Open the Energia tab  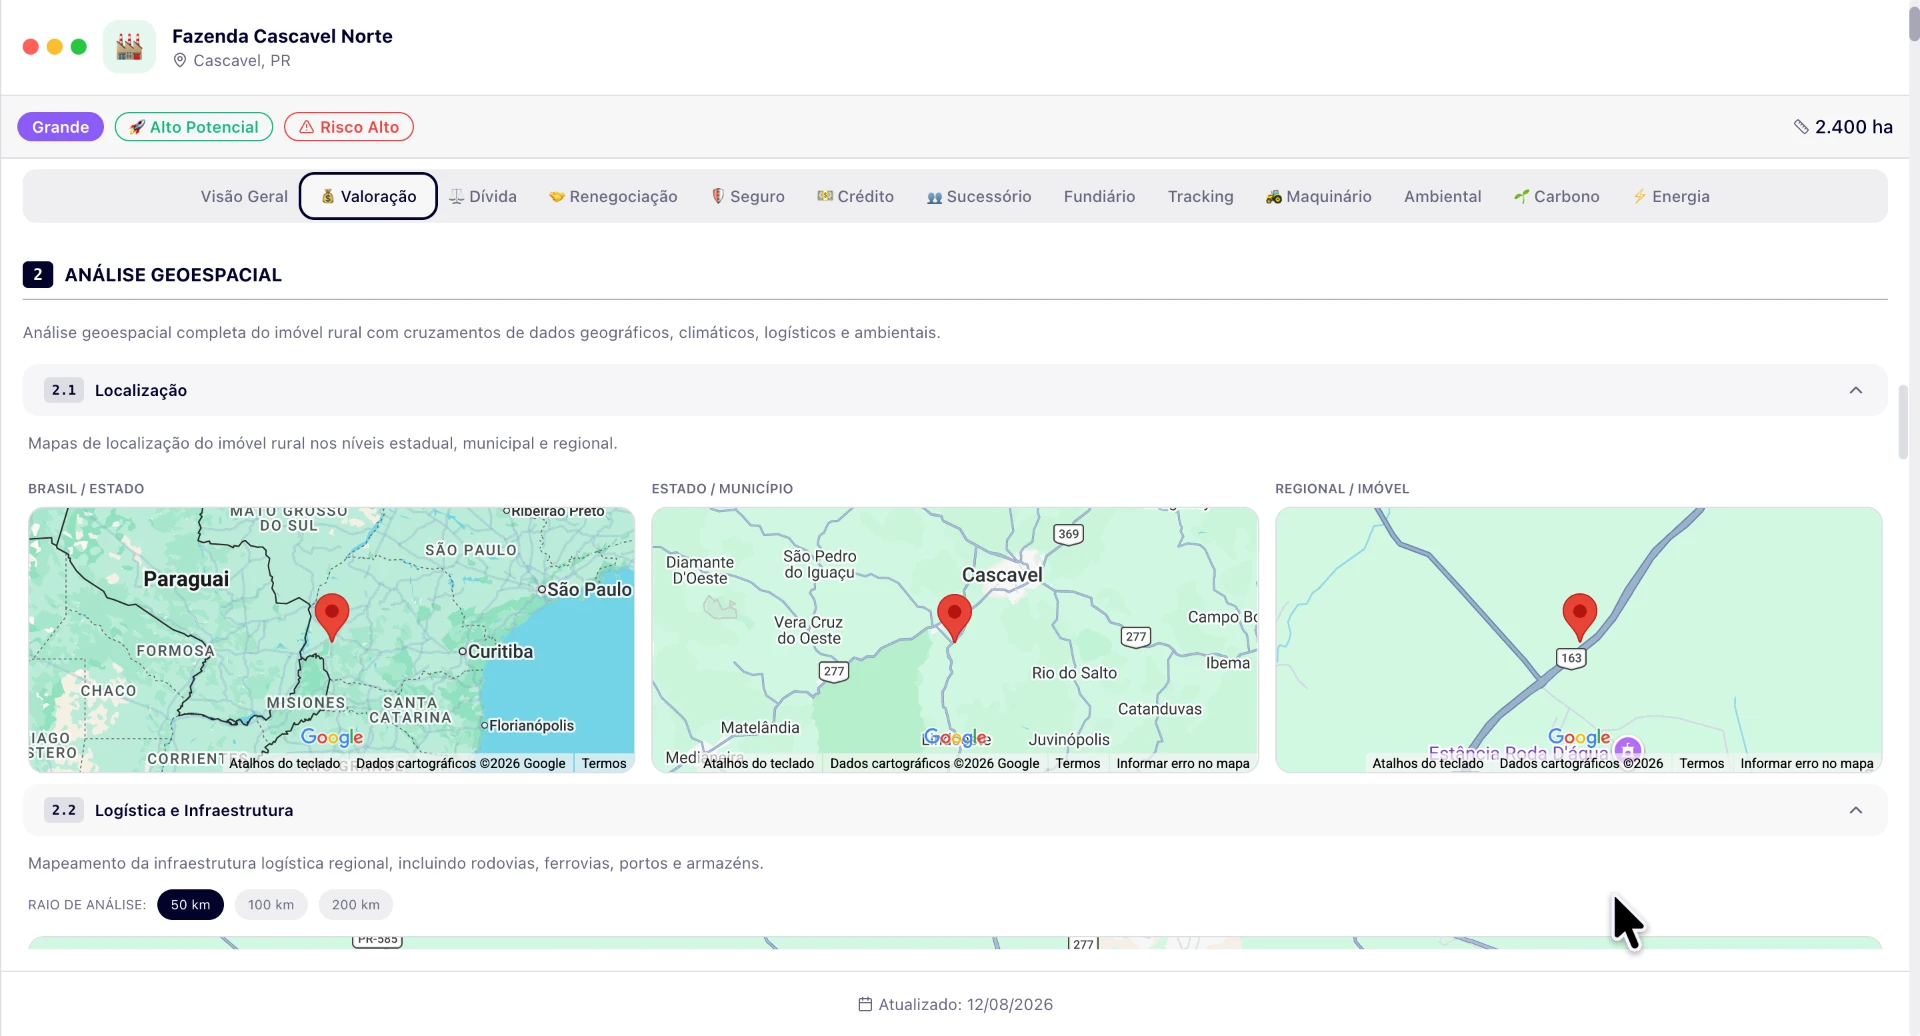(1671, 196)
